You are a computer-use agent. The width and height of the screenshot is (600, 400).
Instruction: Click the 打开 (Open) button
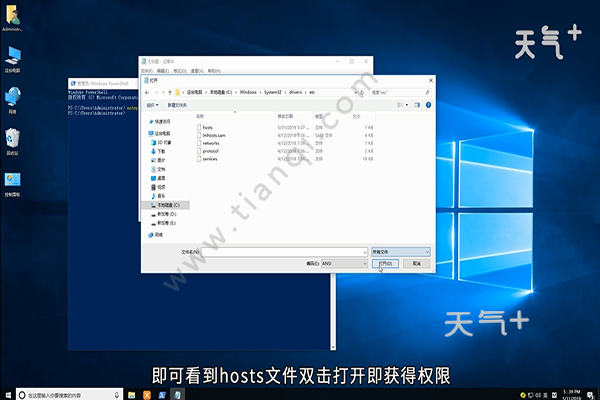coord(385,263)
